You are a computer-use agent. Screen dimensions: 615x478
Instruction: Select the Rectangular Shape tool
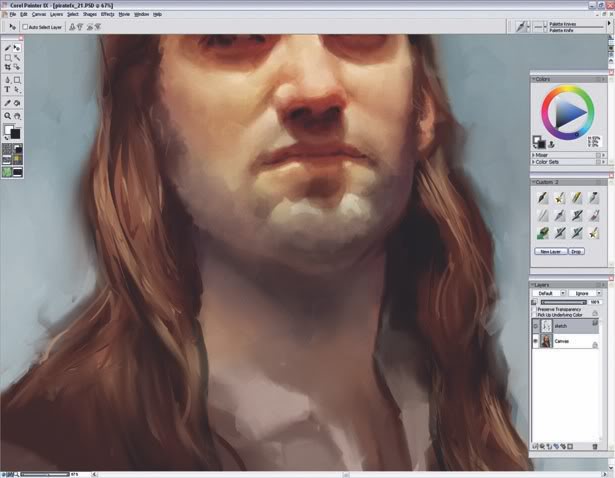click(17, 80)
